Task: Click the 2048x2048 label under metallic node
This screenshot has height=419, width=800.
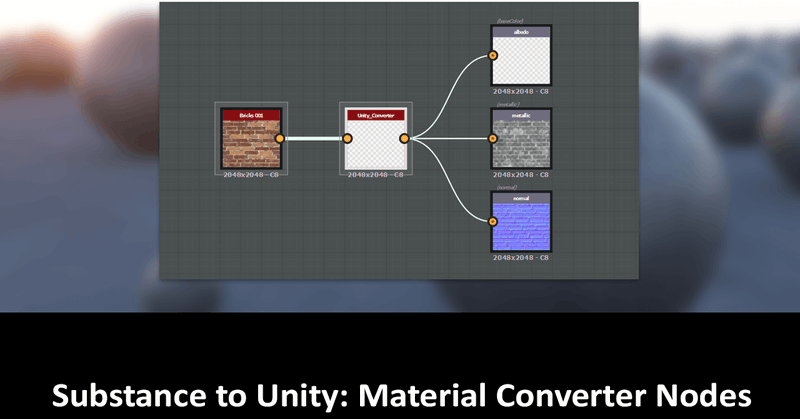Action: (520, 175)
